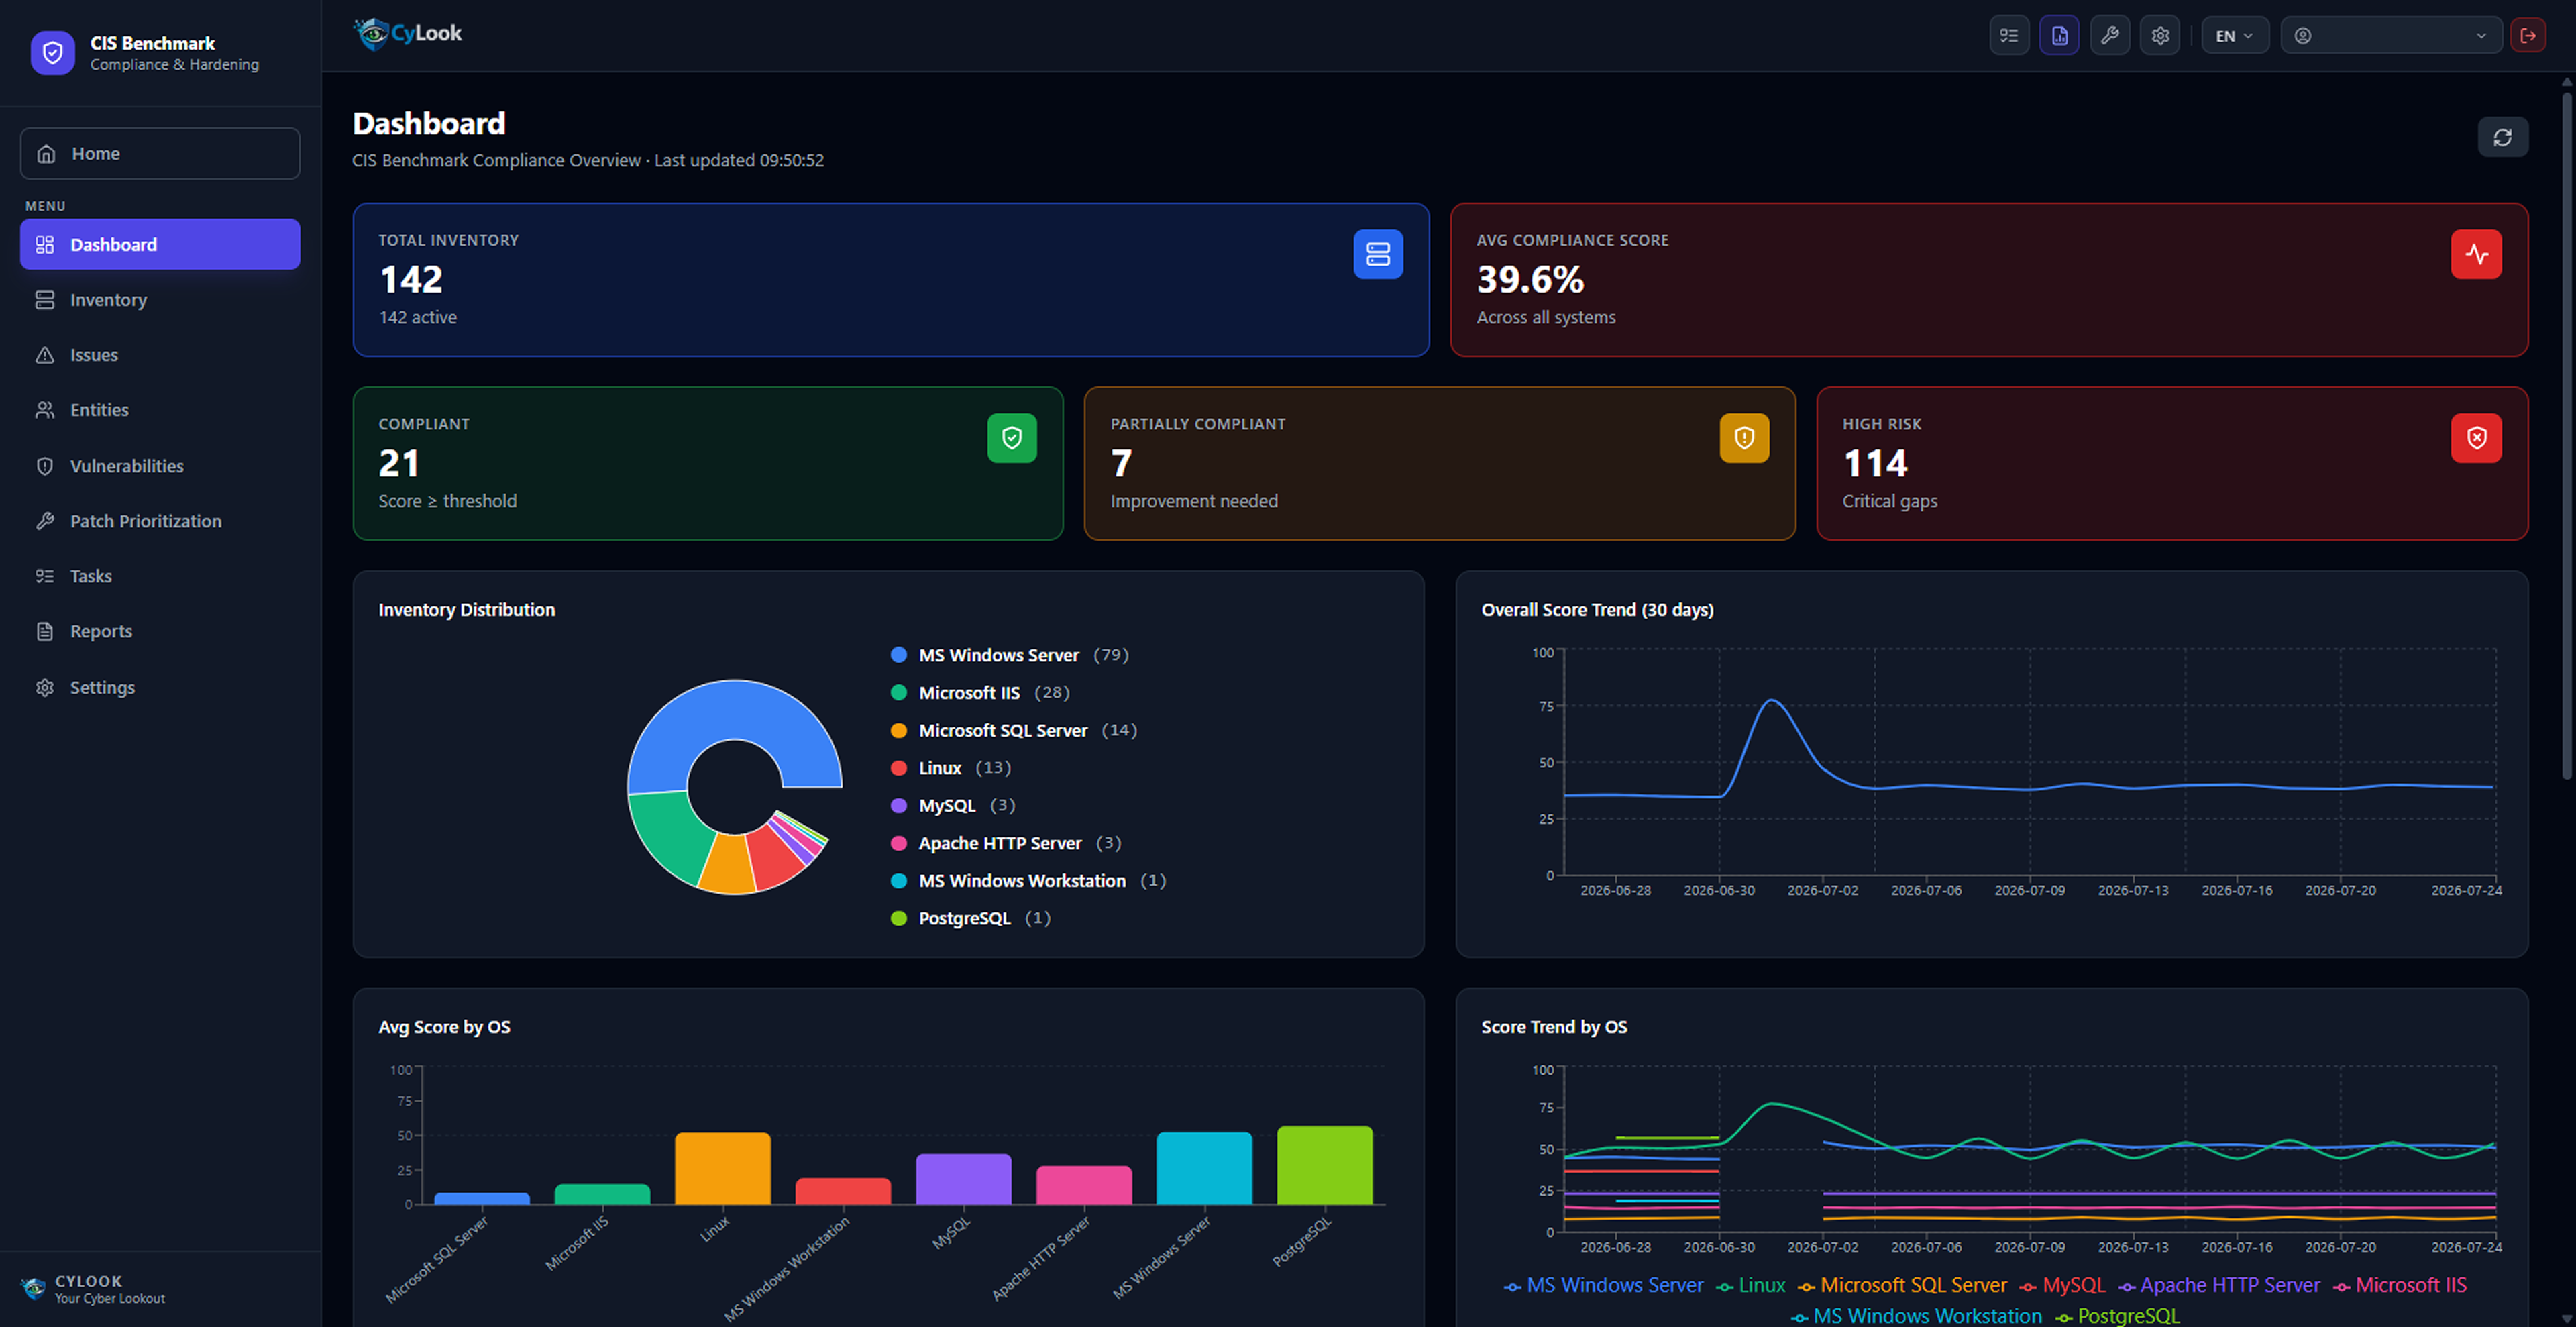
Task: Click Microsoft IIS green legend dot
Action: [x=898, y=693]
